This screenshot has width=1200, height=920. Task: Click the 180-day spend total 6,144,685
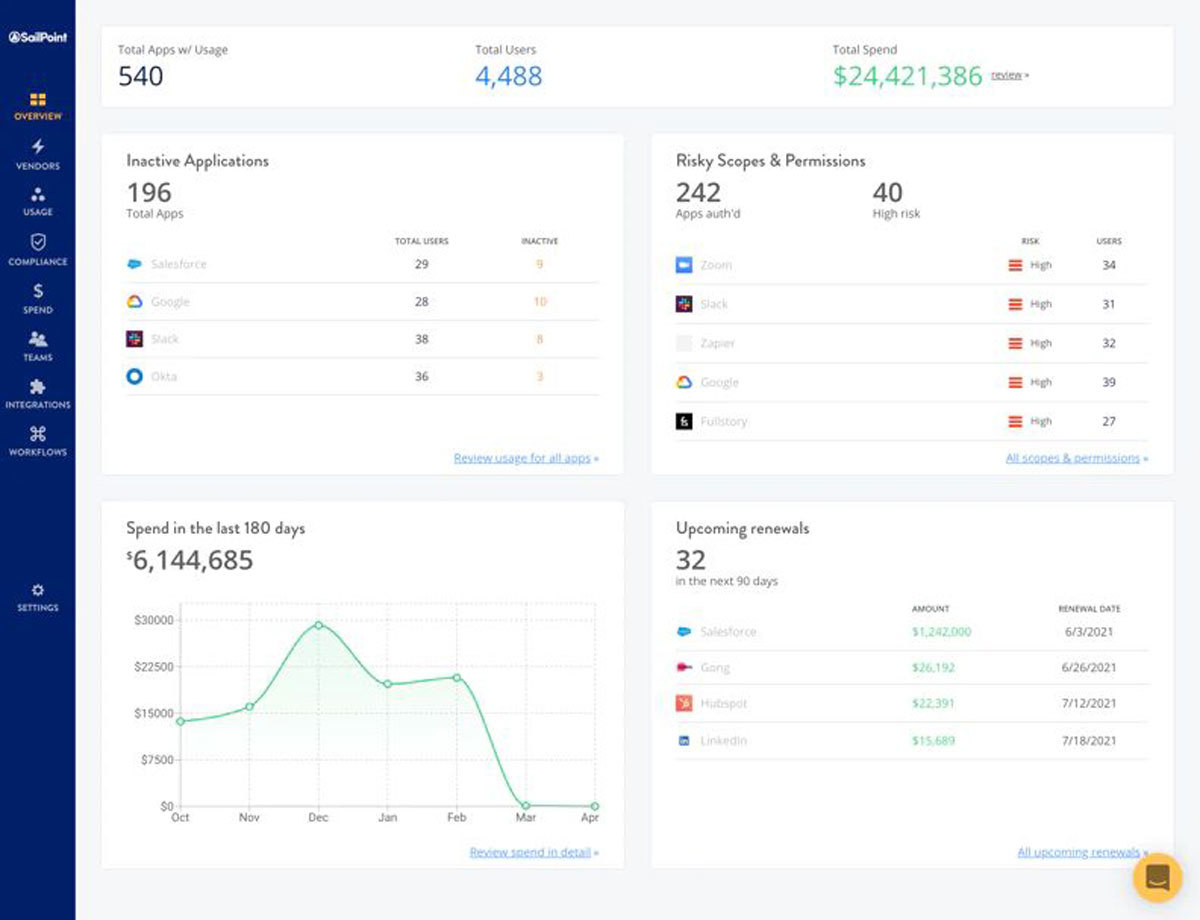pyautogui.click(x=190, y=561)
